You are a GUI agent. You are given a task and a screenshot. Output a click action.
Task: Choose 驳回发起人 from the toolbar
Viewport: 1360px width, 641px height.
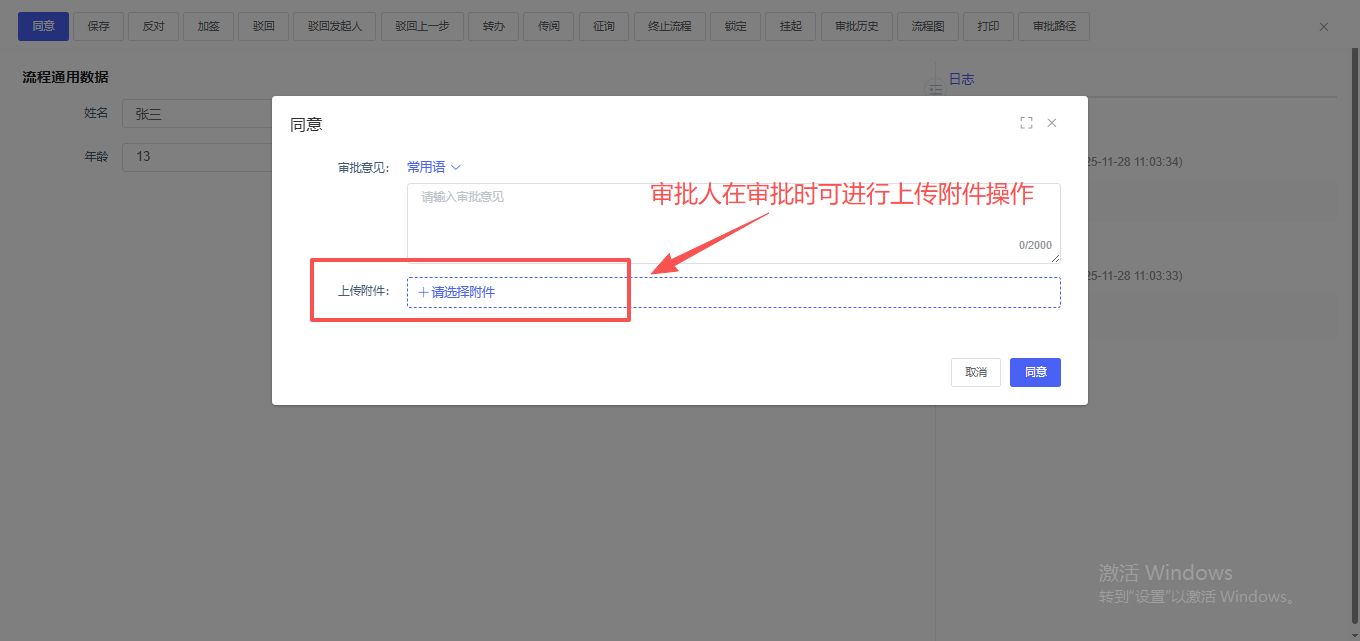coord(335,27)
